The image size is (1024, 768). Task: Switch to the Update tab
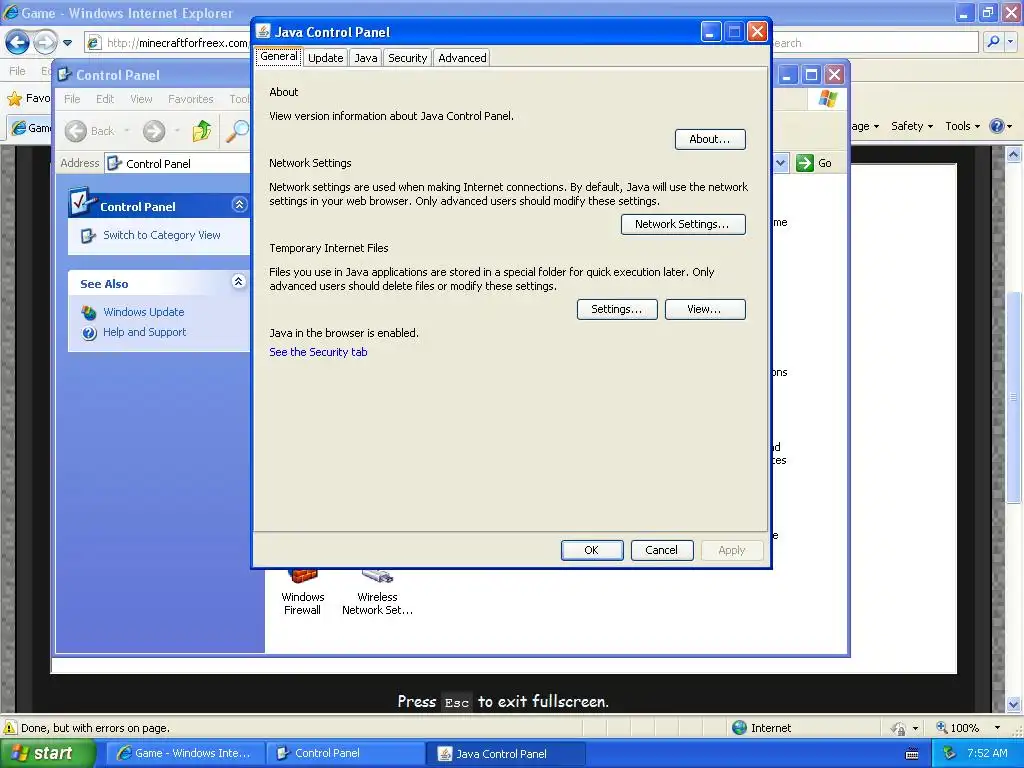[325, 58]
